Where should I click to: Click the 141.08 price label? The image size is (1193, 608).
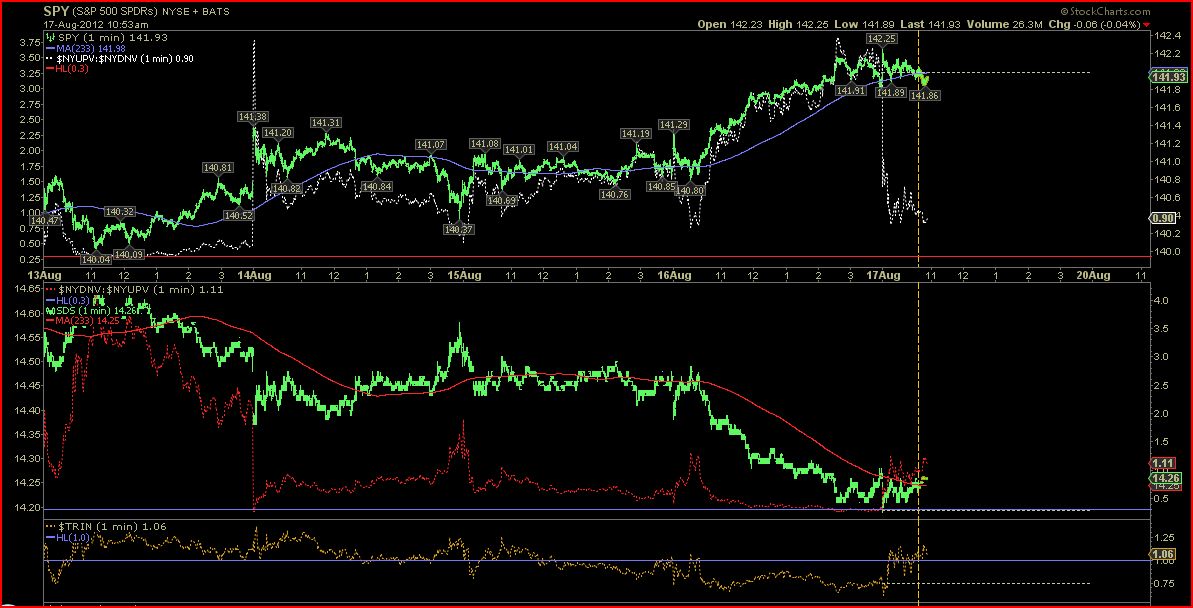485,144
